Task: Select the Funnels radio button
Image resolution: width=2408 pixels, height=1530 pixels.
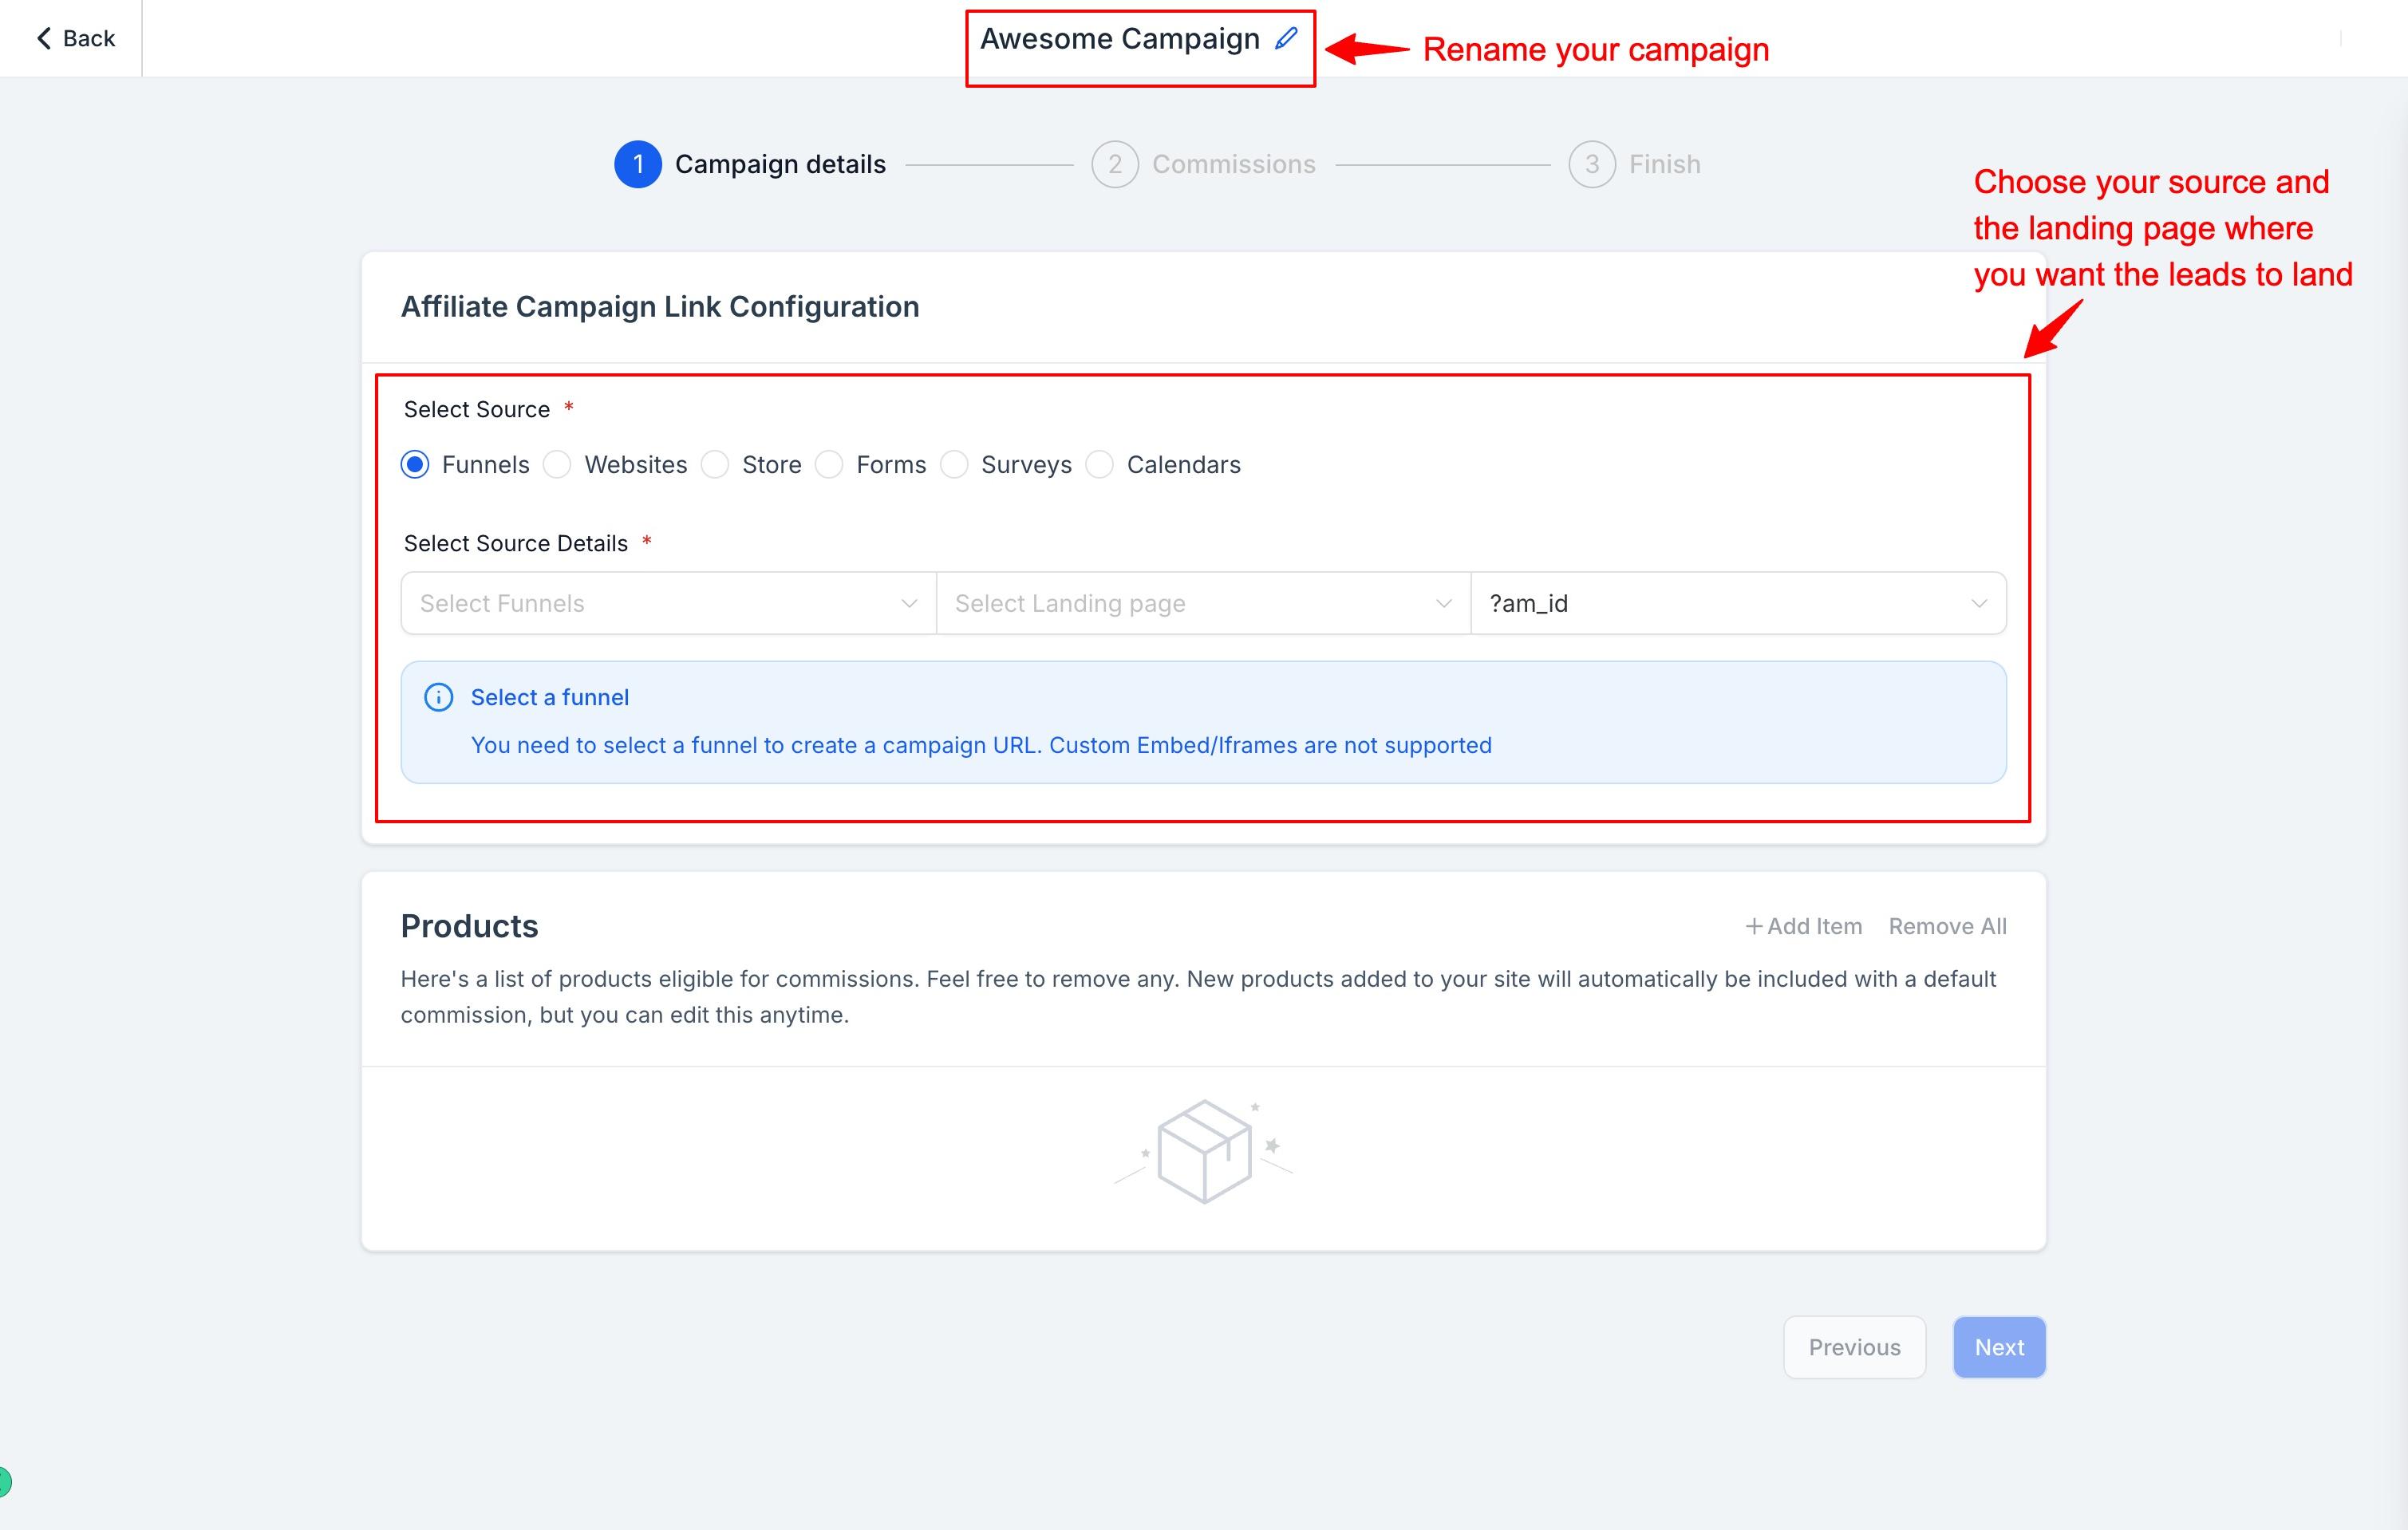Action: [415, 464]
